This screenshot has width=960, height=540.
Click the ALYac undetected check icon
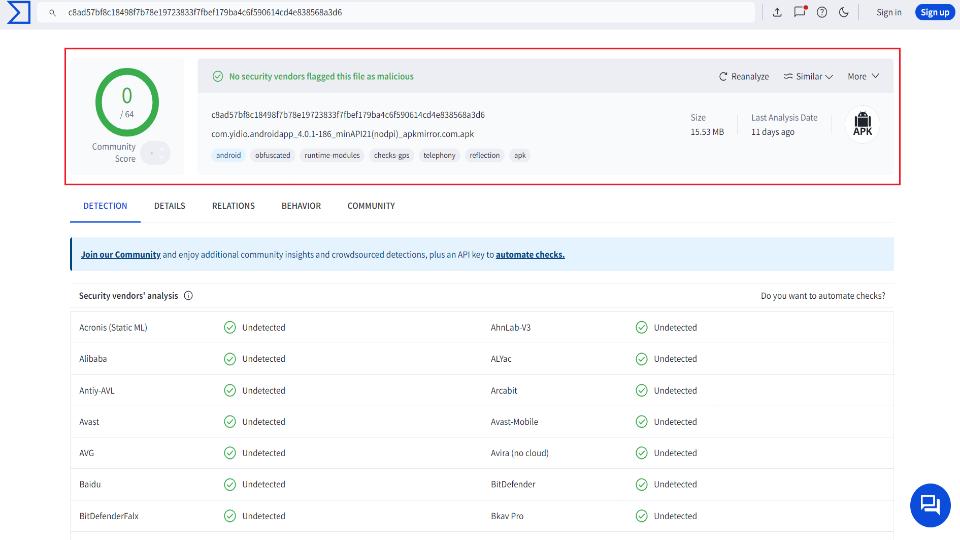tap(641, 359)
